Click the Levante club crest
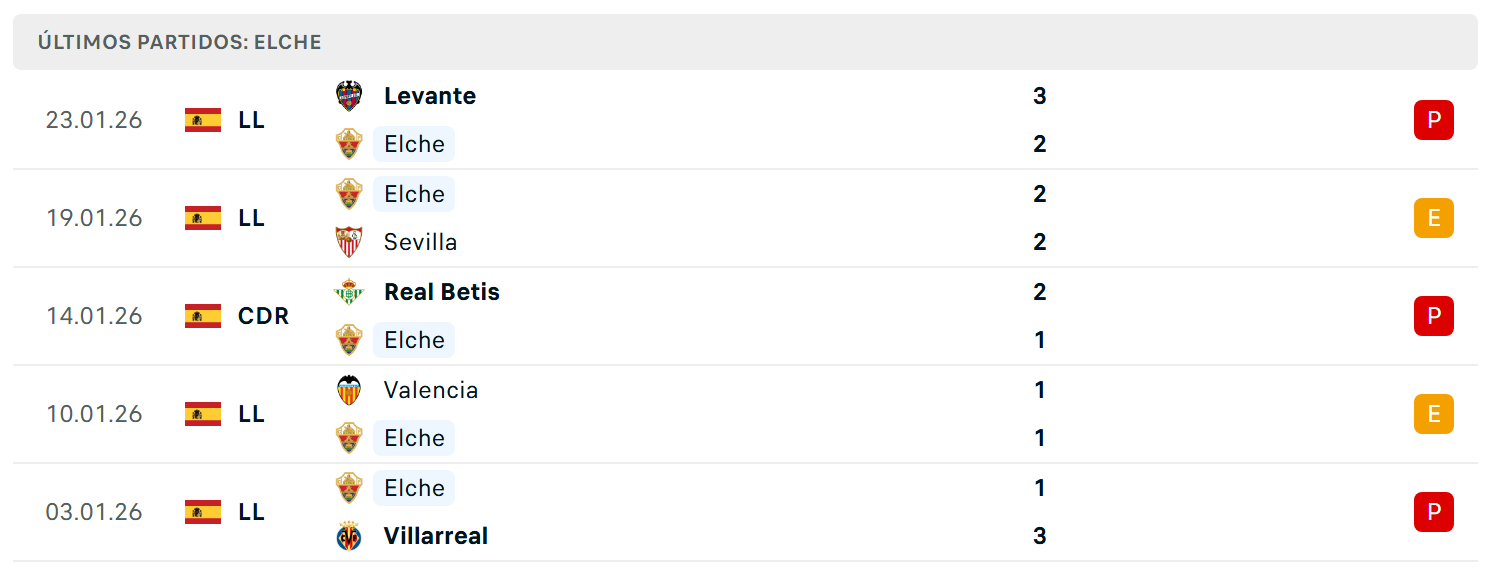This screenshot has height=578, width=1494. click(x=348, y=96)
